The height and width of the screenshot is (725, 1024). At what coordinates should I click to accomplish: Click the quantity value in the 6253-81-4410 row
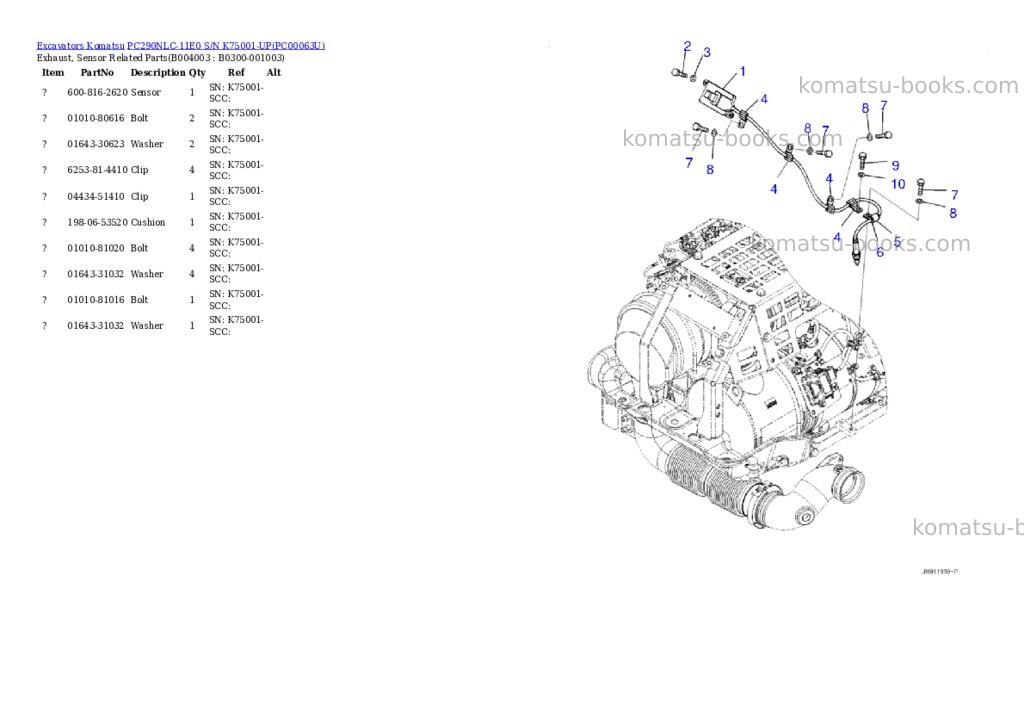point(192,170)
